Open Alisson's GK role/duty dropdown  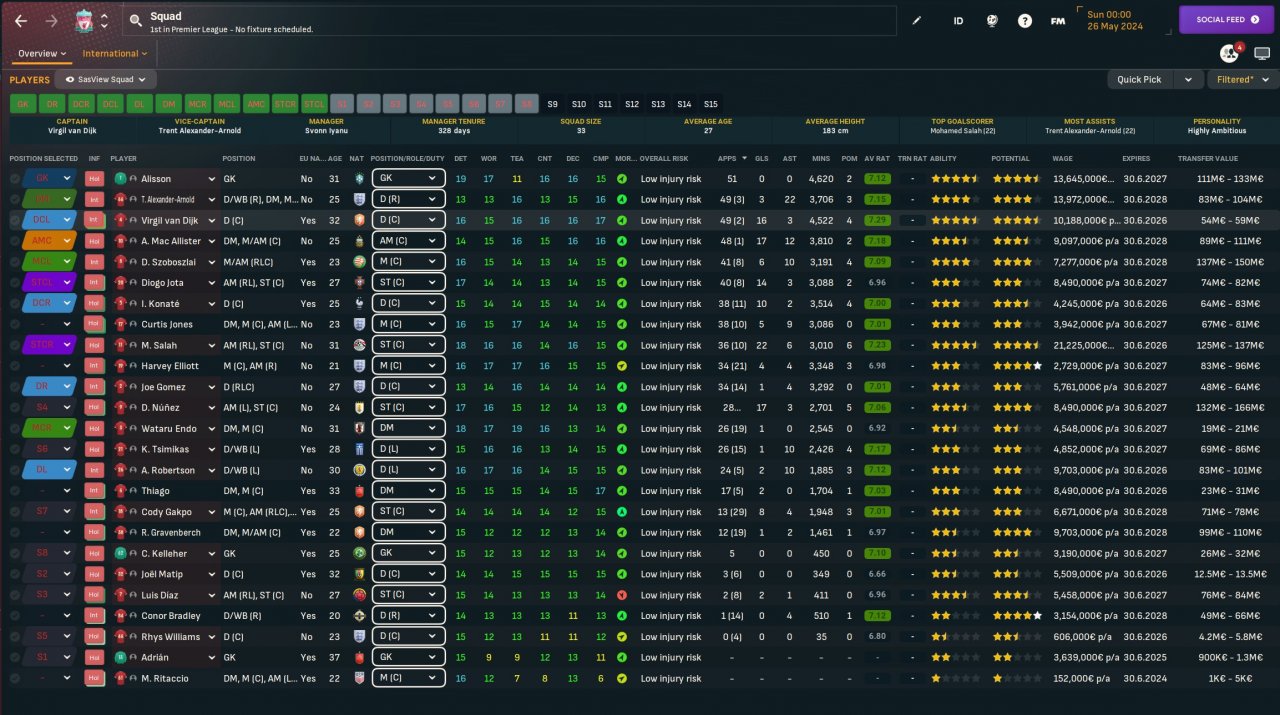408,178
